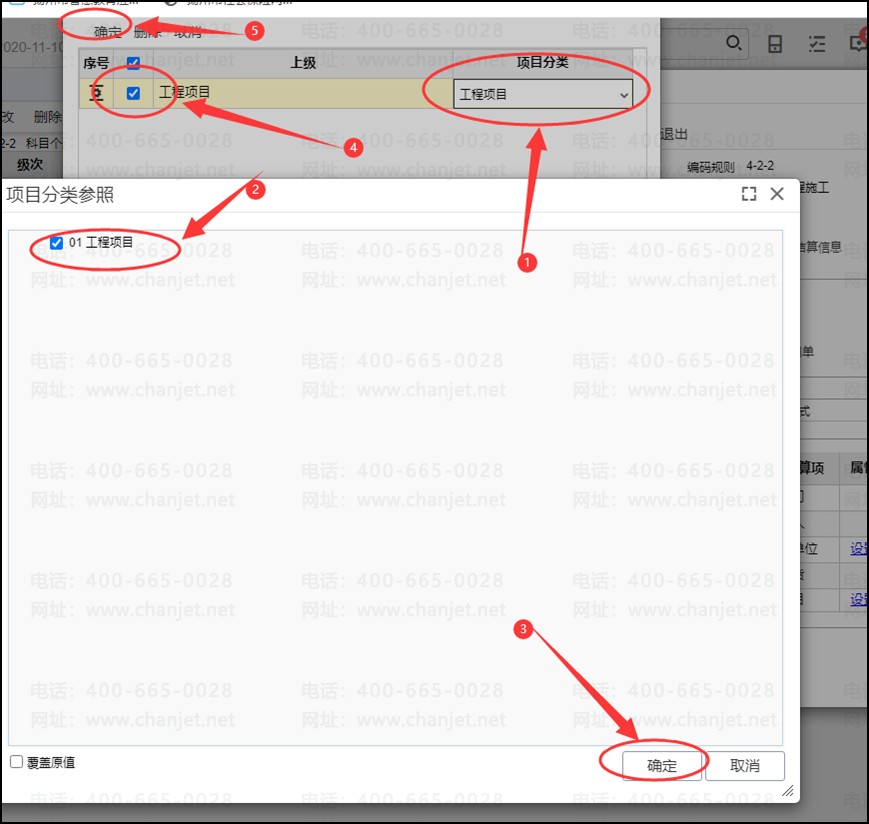Click the 退出 button behind the dialog
869x824 pixels.
[x=674, y=134]
